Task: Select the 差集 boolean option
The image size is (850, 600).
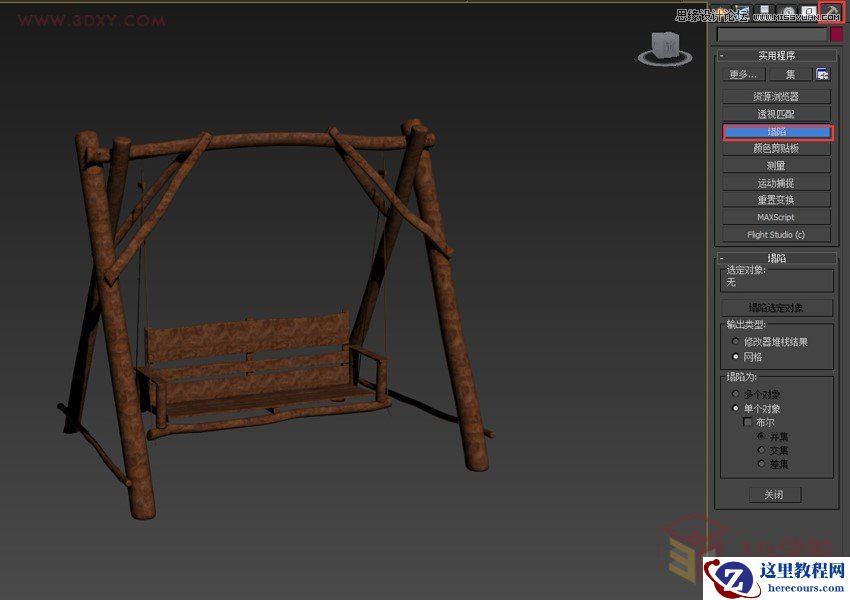Action: pos(773,464)
